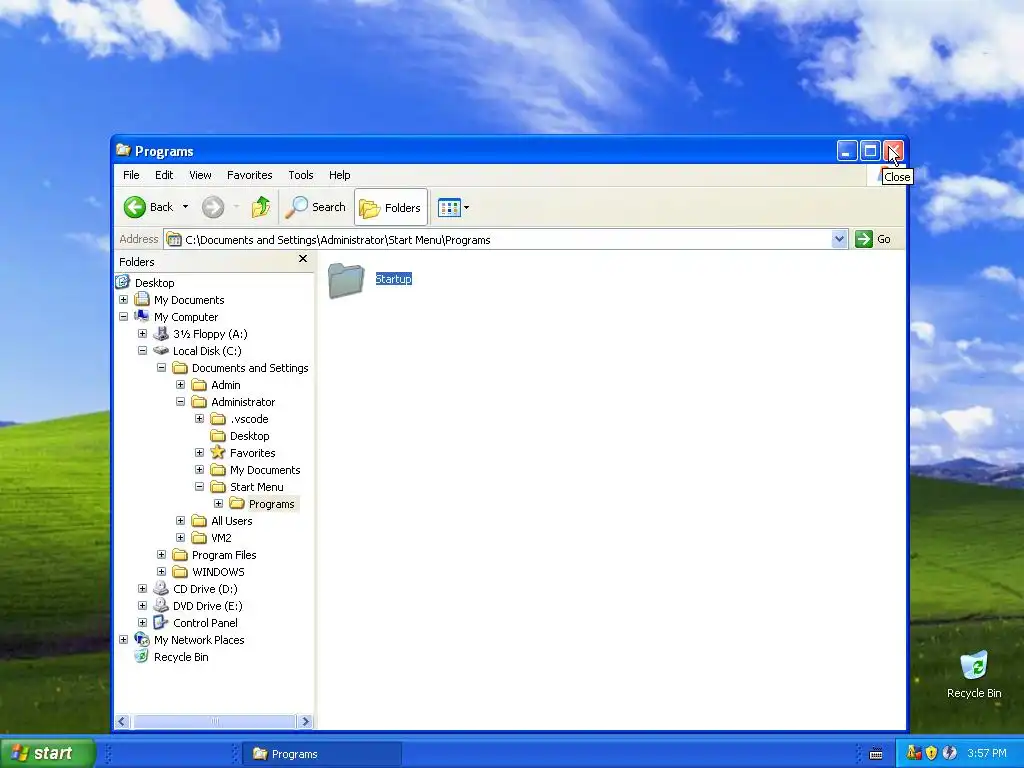The width and height of the screenshot is (1024, 768).
Task: Select the My Network Places icon
Action: coord(142,639)
